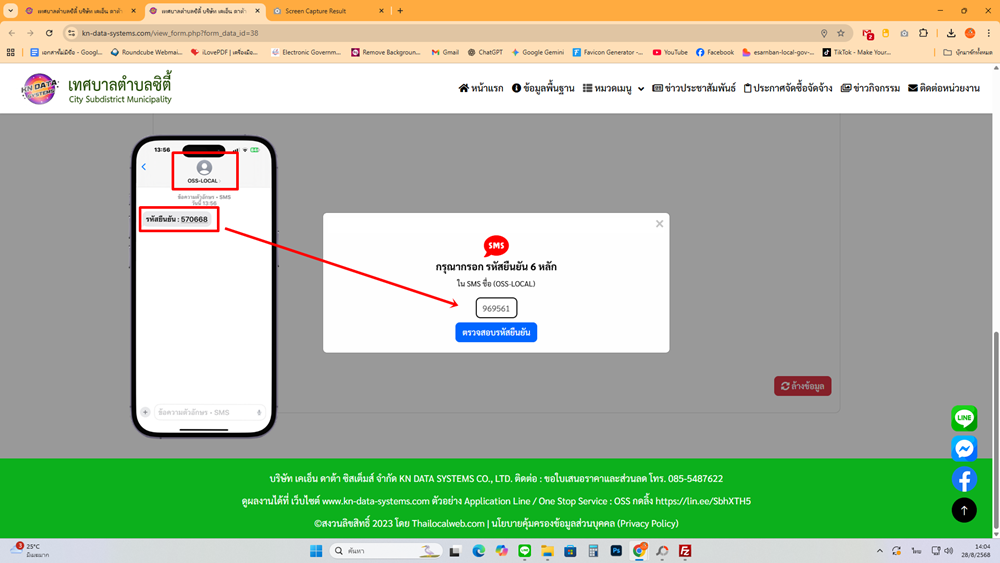
Task: Click the red ล้างข้อมูล clear button
Action: click(x=802, y=386)
